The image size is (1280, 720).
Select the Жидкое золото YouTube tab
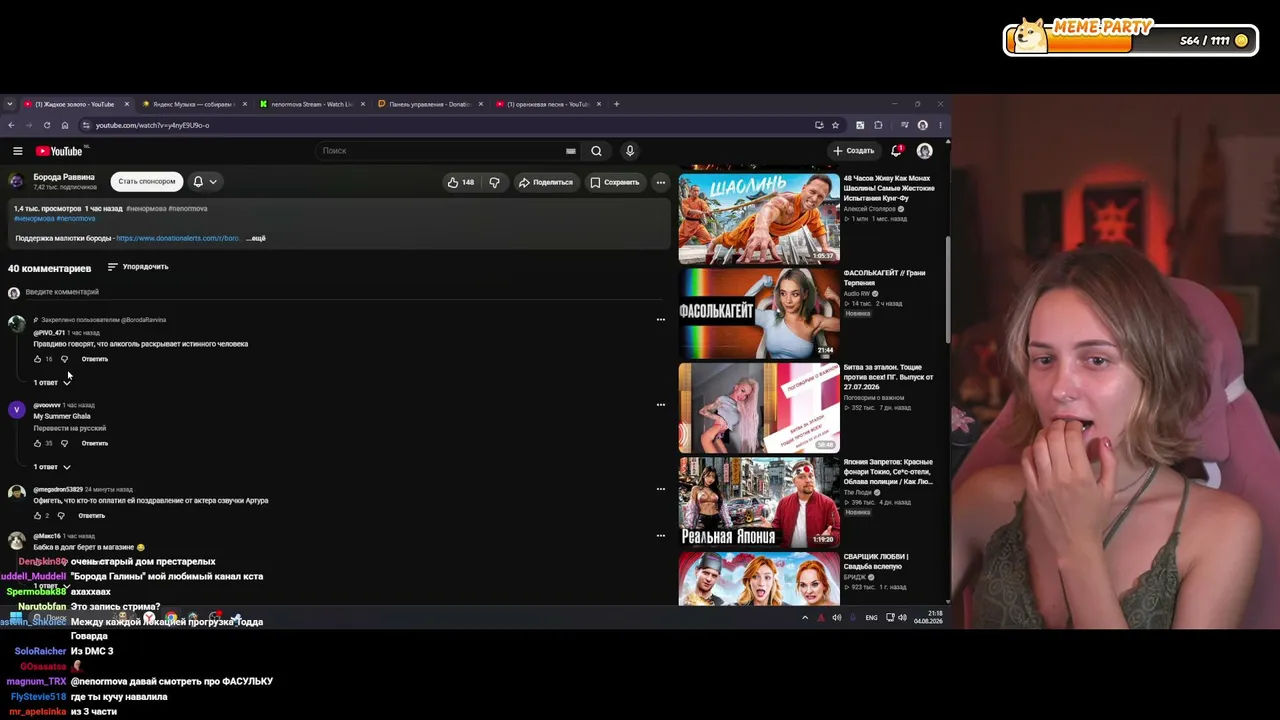(75, 104)
